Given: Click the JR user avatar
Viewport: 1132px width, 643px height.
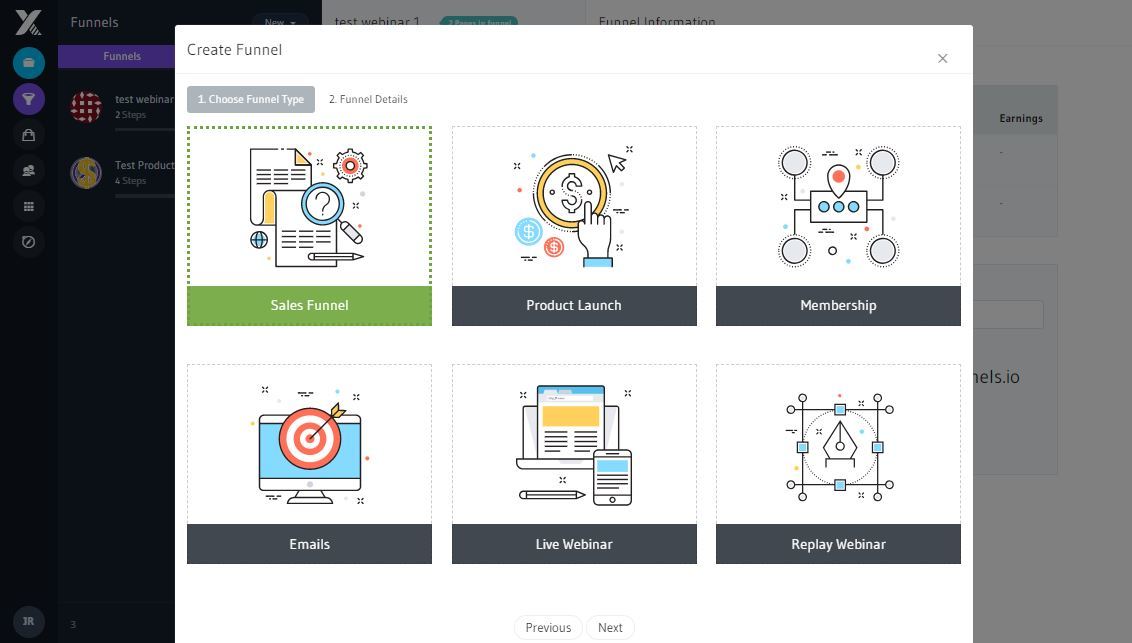Looking at the screenshot, I should [29, 621].
